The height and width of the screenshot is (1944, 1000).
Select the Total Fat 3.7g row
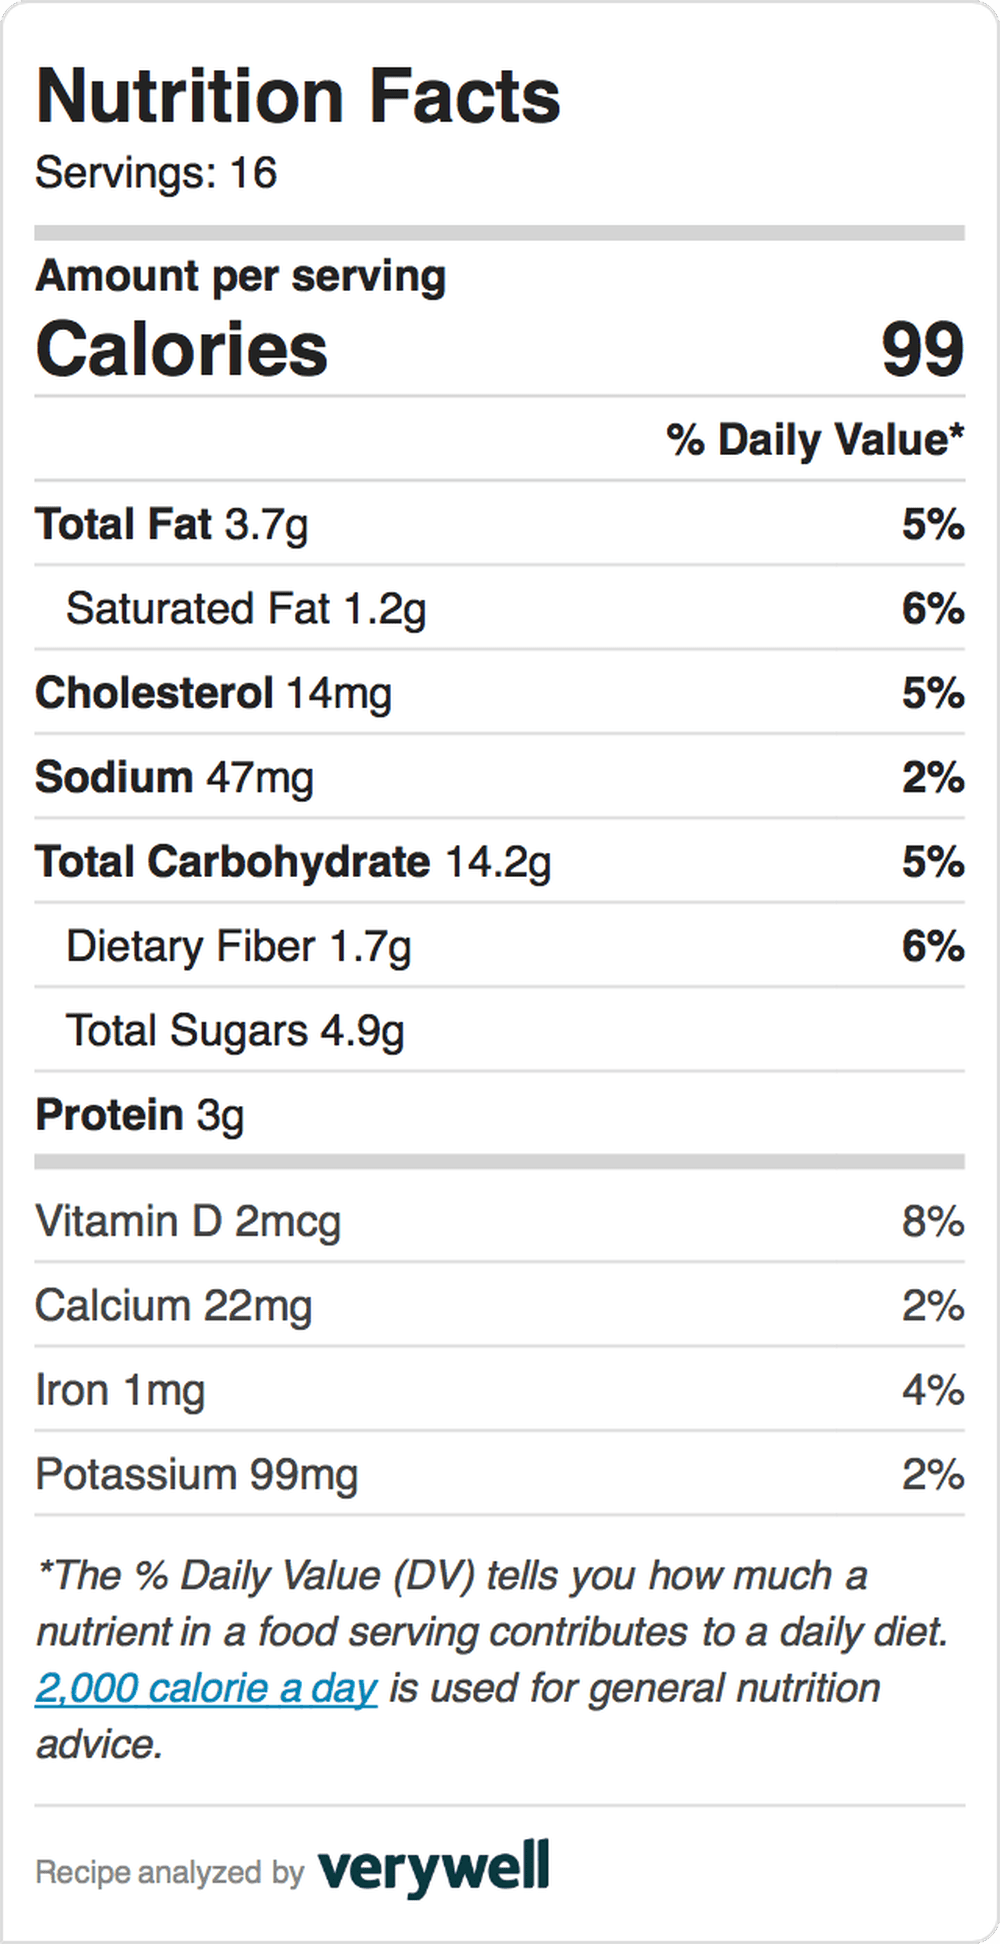(500, 524)
